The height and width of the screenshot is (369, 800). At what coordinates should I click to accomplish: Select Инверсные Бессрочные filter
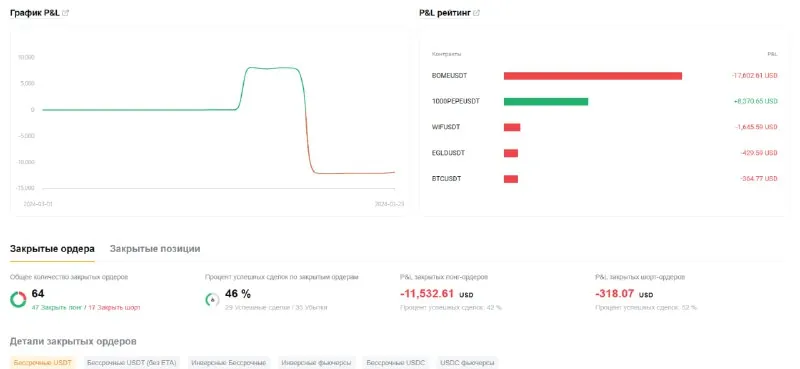229,363
